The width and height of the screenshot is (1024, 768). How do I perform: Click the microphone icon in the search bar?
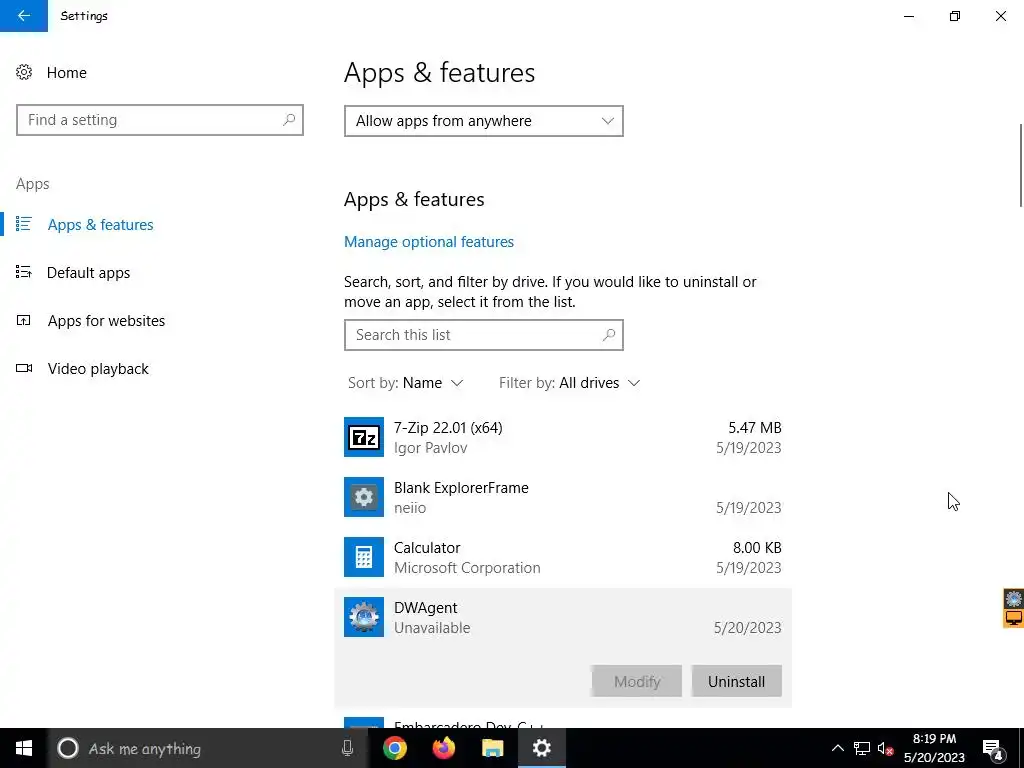347,748
